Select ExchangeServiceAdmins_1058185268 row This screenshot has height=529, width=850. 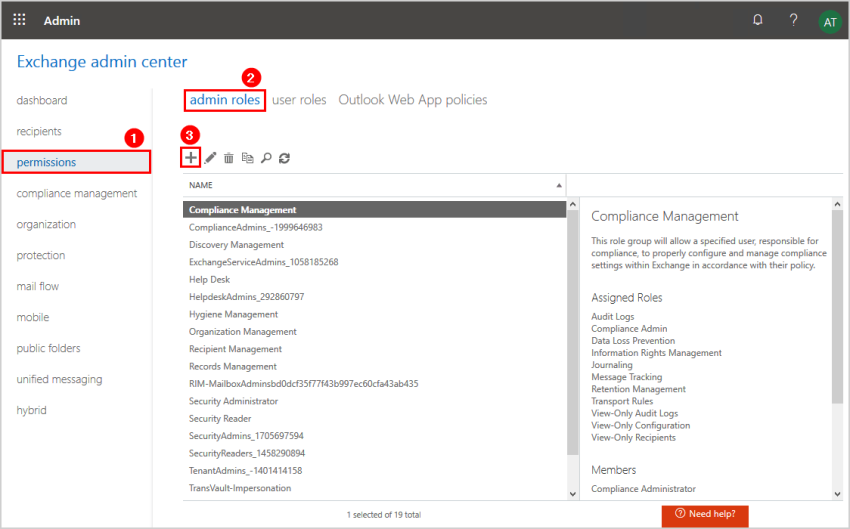[374, 262]
